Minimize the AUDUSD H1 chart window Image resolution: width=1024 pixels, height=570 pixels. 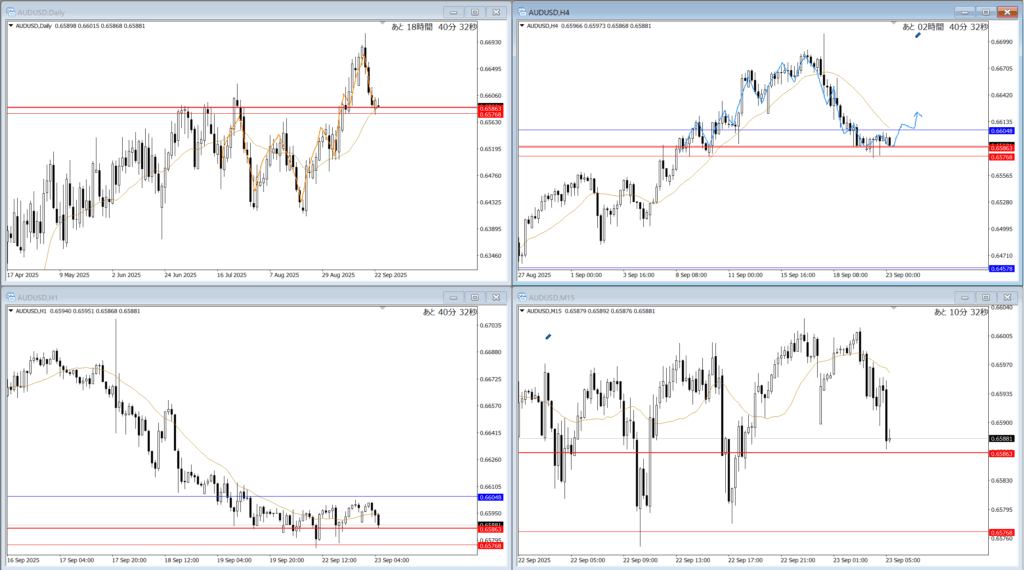tap(453, 297)
